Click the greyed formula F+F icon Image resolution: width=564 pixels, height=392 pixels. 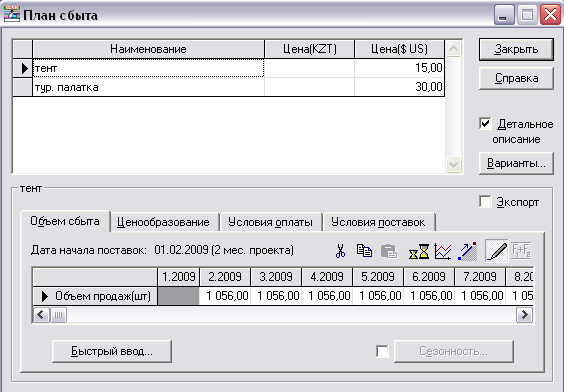[521, 251]
